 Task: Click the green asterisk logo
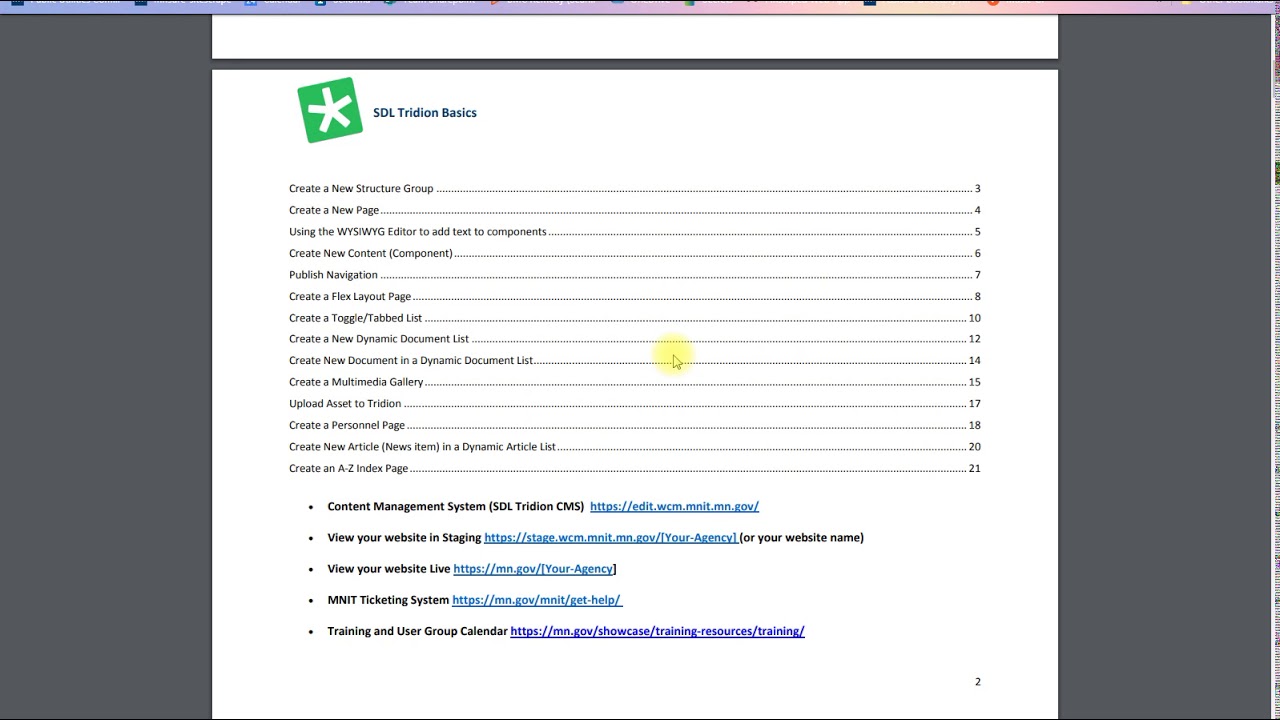(x=330, y=110)
